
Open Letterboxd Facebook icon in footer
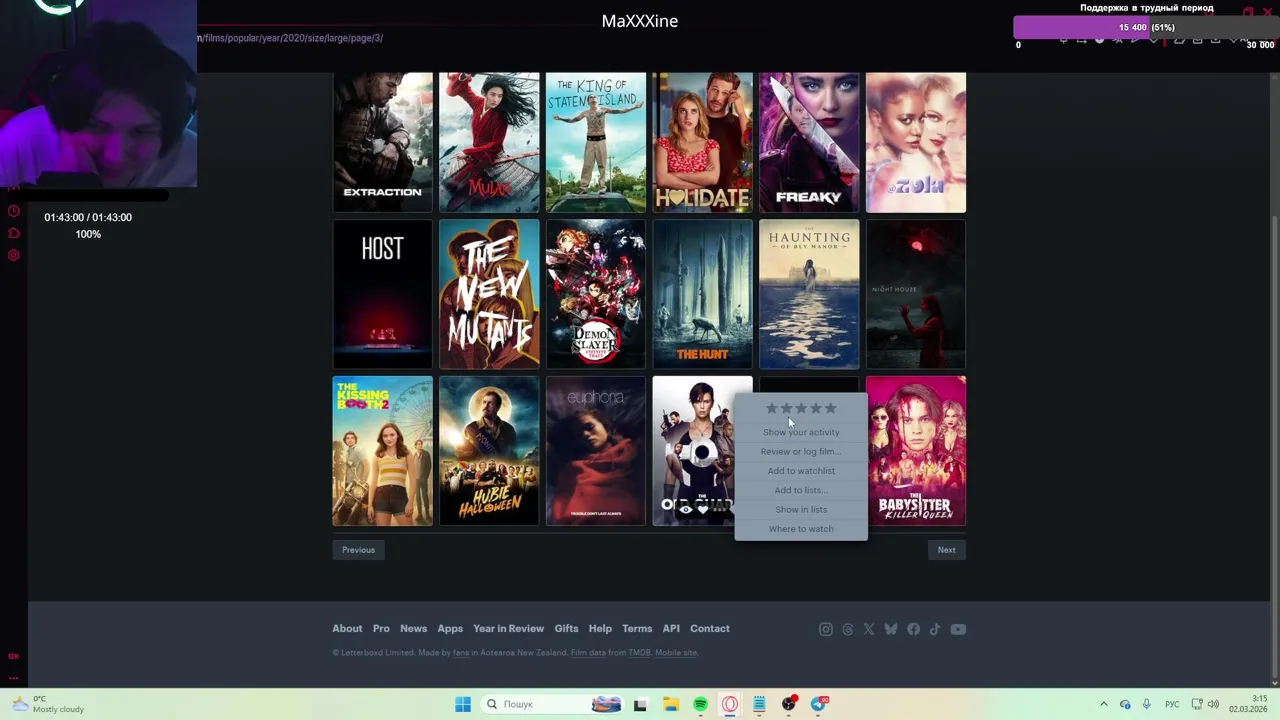(913, 629)
